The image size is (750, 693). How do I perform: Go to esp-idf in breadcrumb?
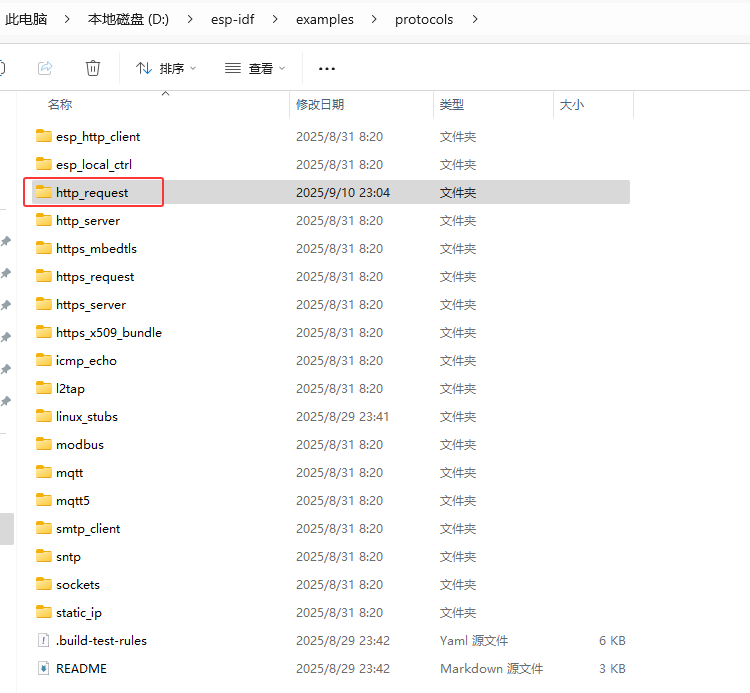pyautogui.click(x=232, y=19)
